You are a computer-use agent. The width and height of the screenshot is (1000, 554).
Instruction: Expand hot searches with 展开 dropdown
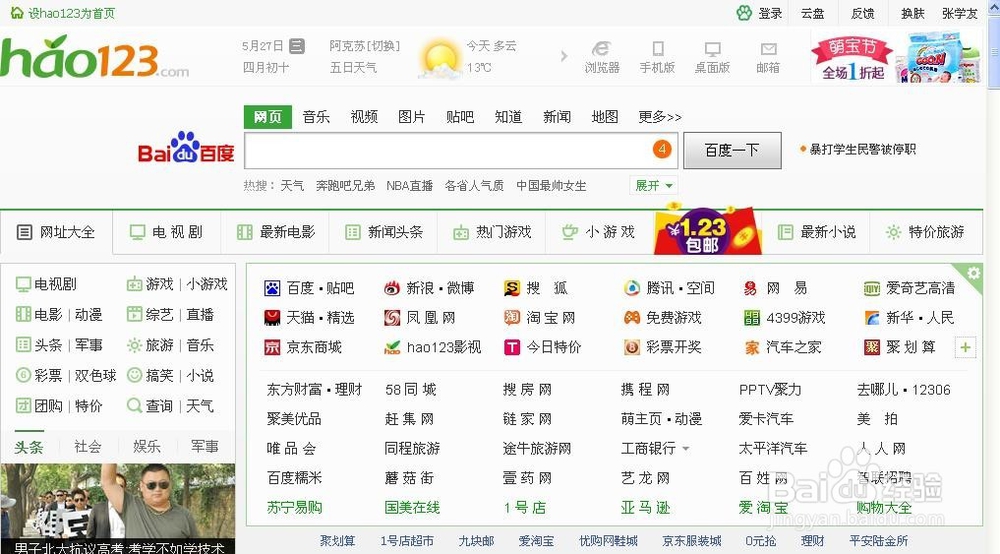[654, 186]
